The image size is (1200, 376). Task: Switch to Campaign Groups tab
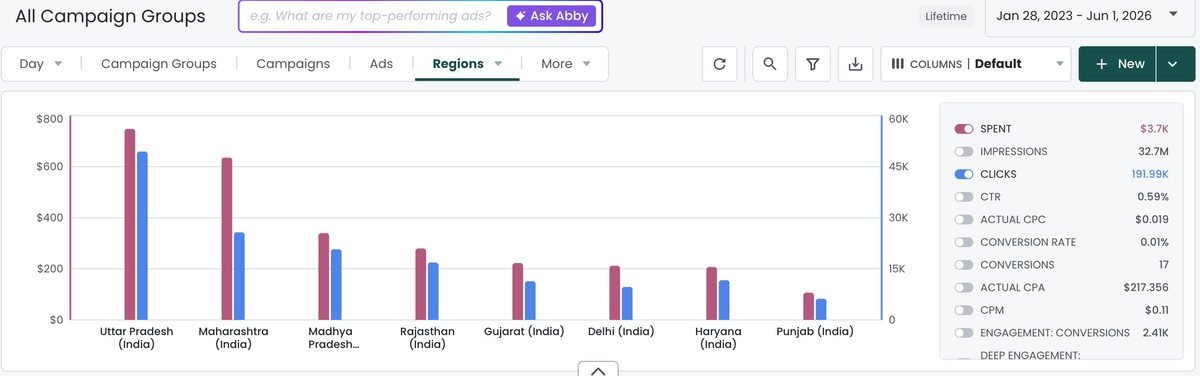click(159, 64)
